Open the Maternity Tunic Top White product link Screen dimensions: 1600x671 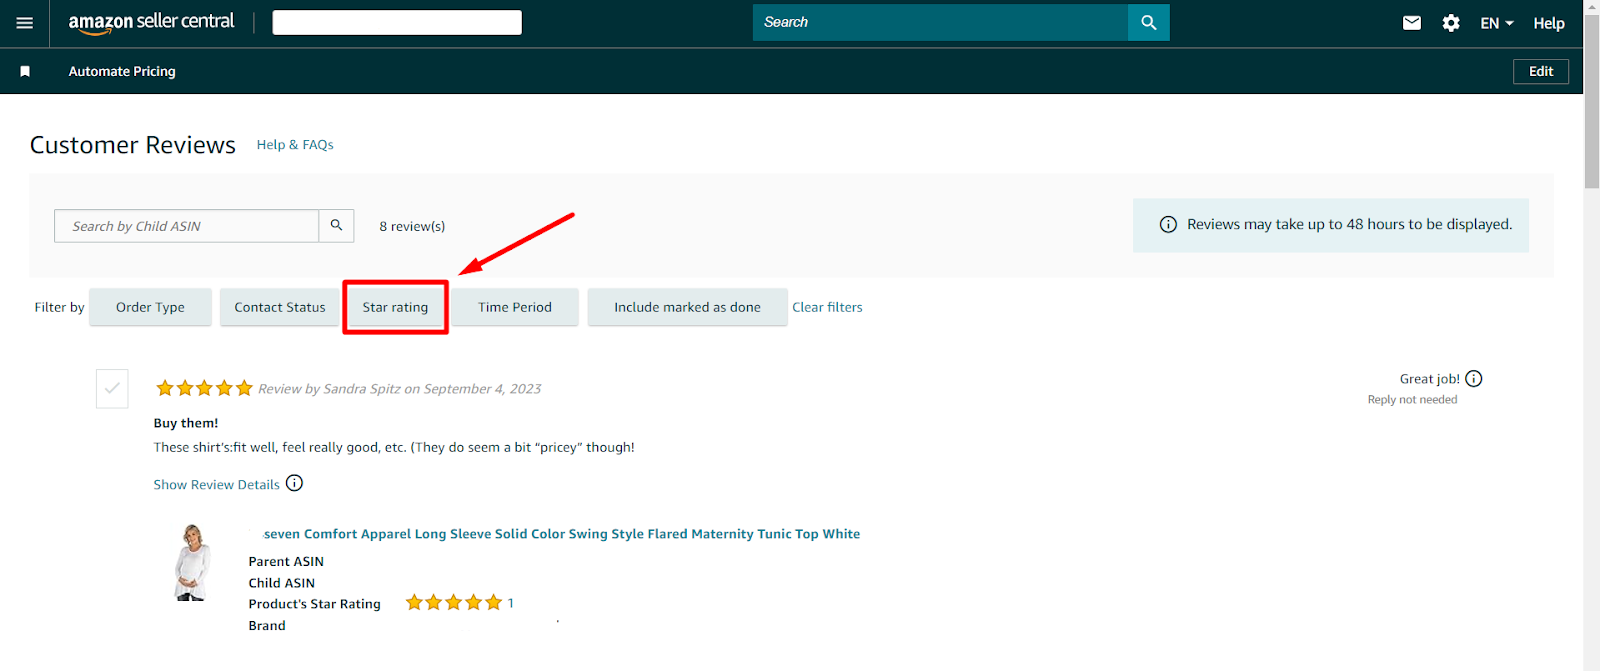[561, 534]
